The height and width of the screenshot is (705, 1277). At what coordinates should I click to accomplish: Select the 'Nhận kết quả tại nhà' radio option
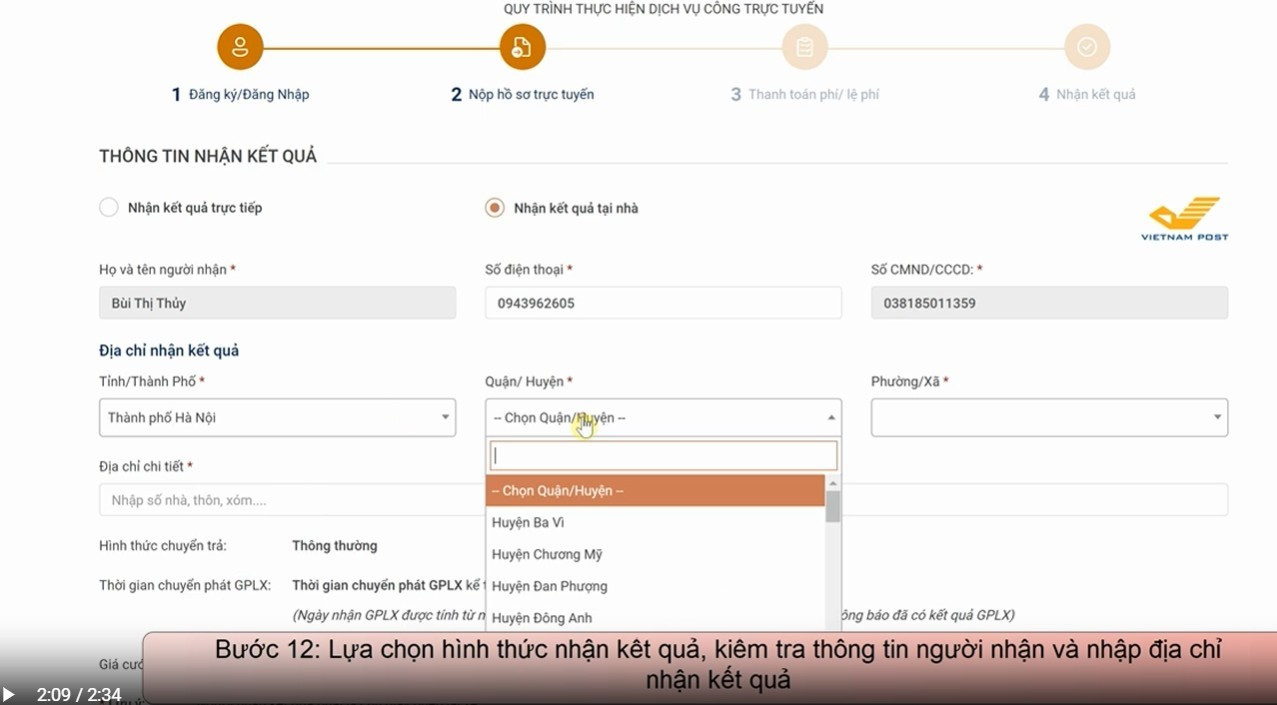click(494, 207)
